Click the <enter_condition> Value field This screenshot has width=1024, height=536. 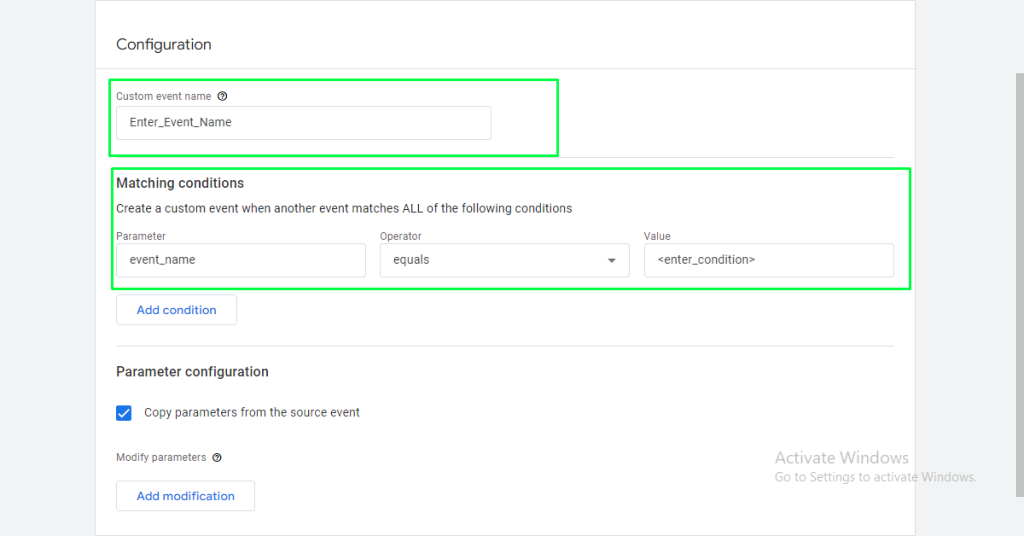pos(768,260)
